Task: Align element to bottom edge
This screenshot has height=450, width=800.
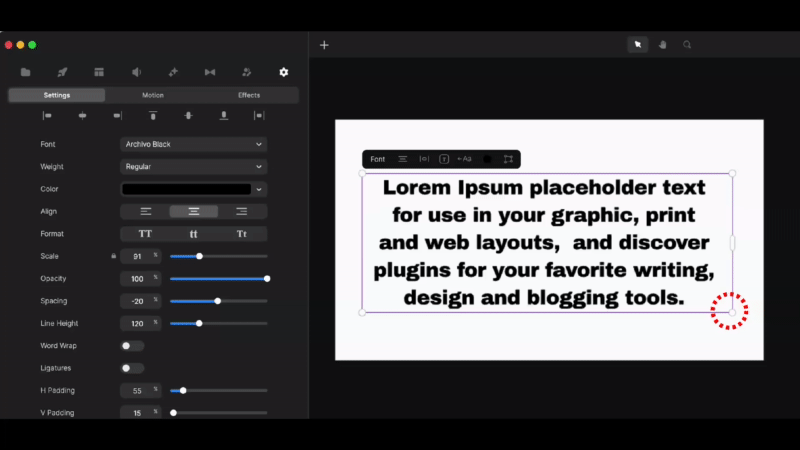Action: (x=223, y=116)
